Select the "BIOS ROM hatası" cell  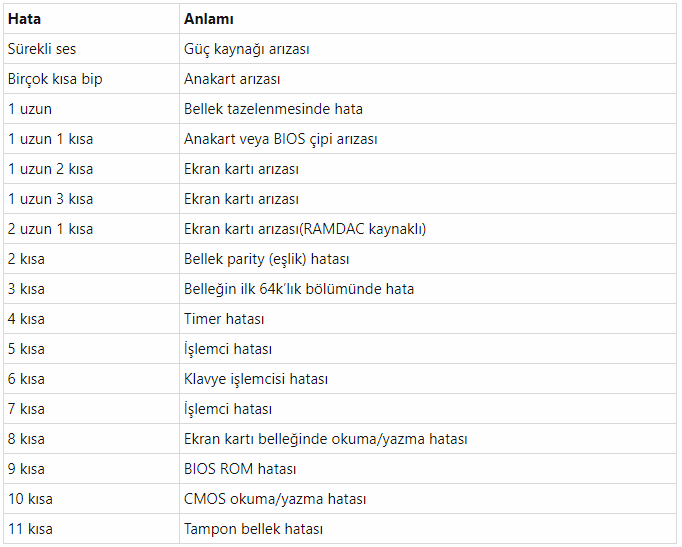click(x=240, y=469)
